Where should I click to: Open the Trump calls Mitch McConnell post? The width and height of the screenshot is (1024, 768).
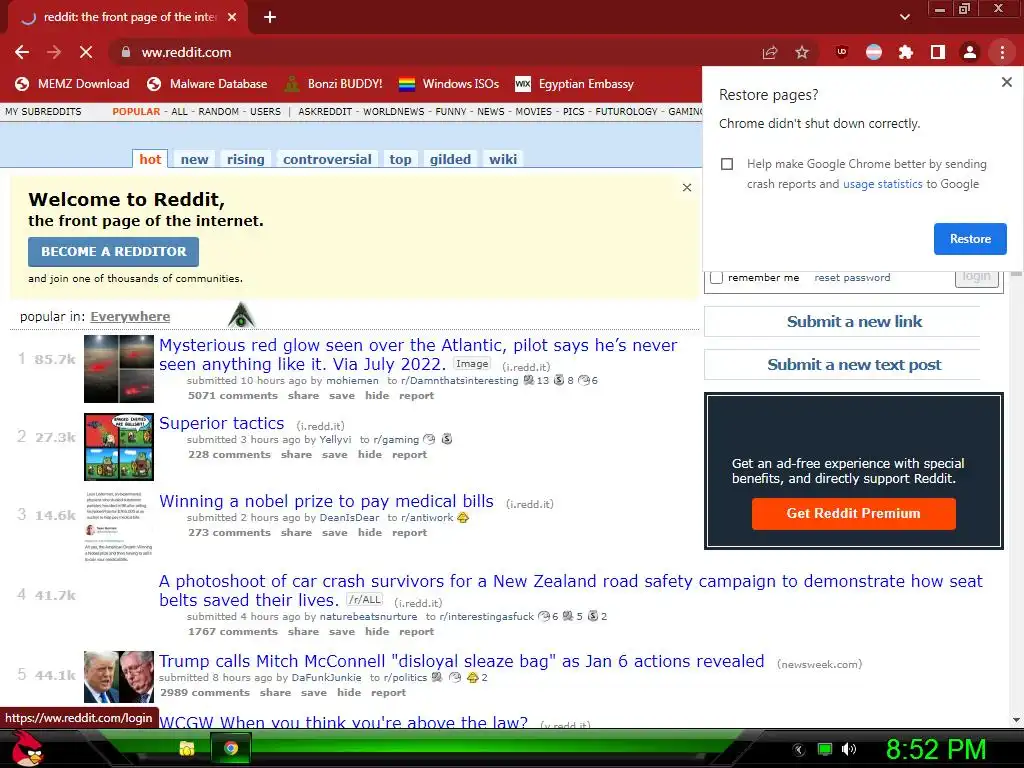[x=462, y=661]
